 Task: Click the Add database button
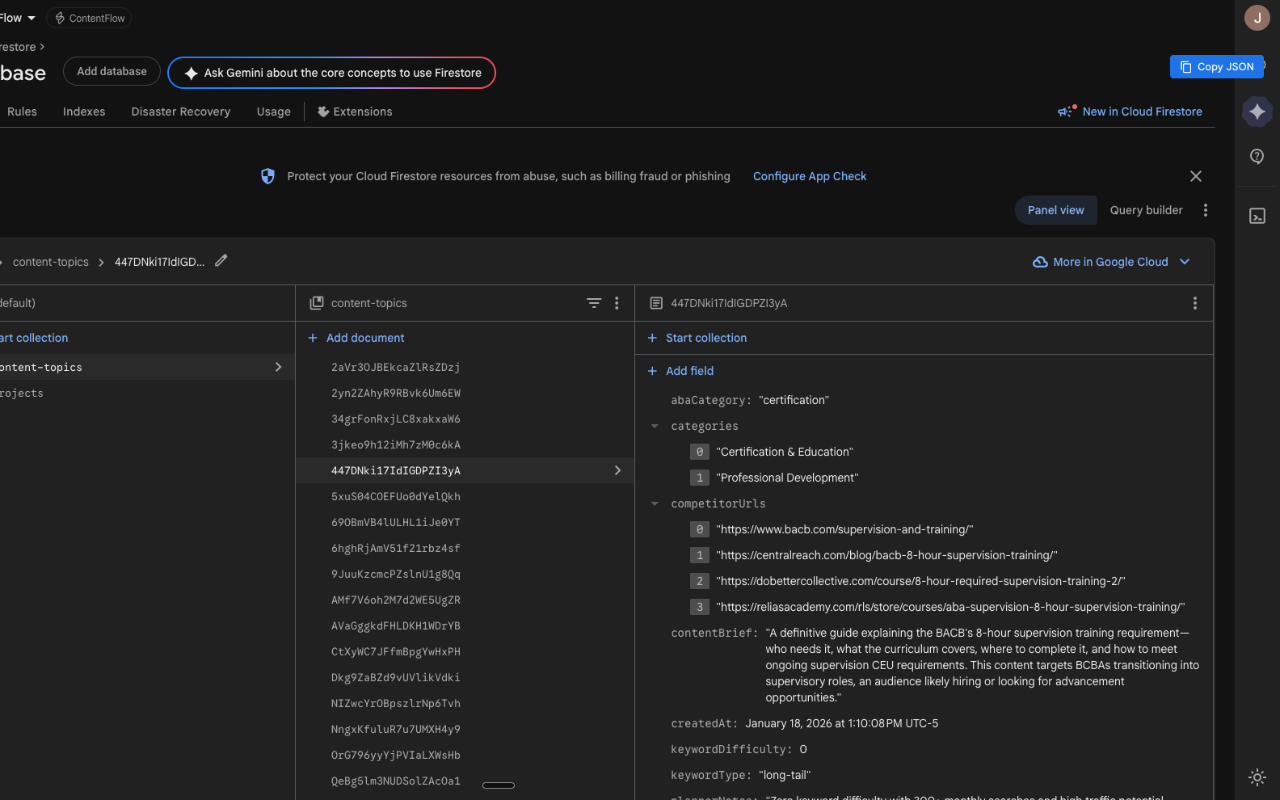pos(112,72)
